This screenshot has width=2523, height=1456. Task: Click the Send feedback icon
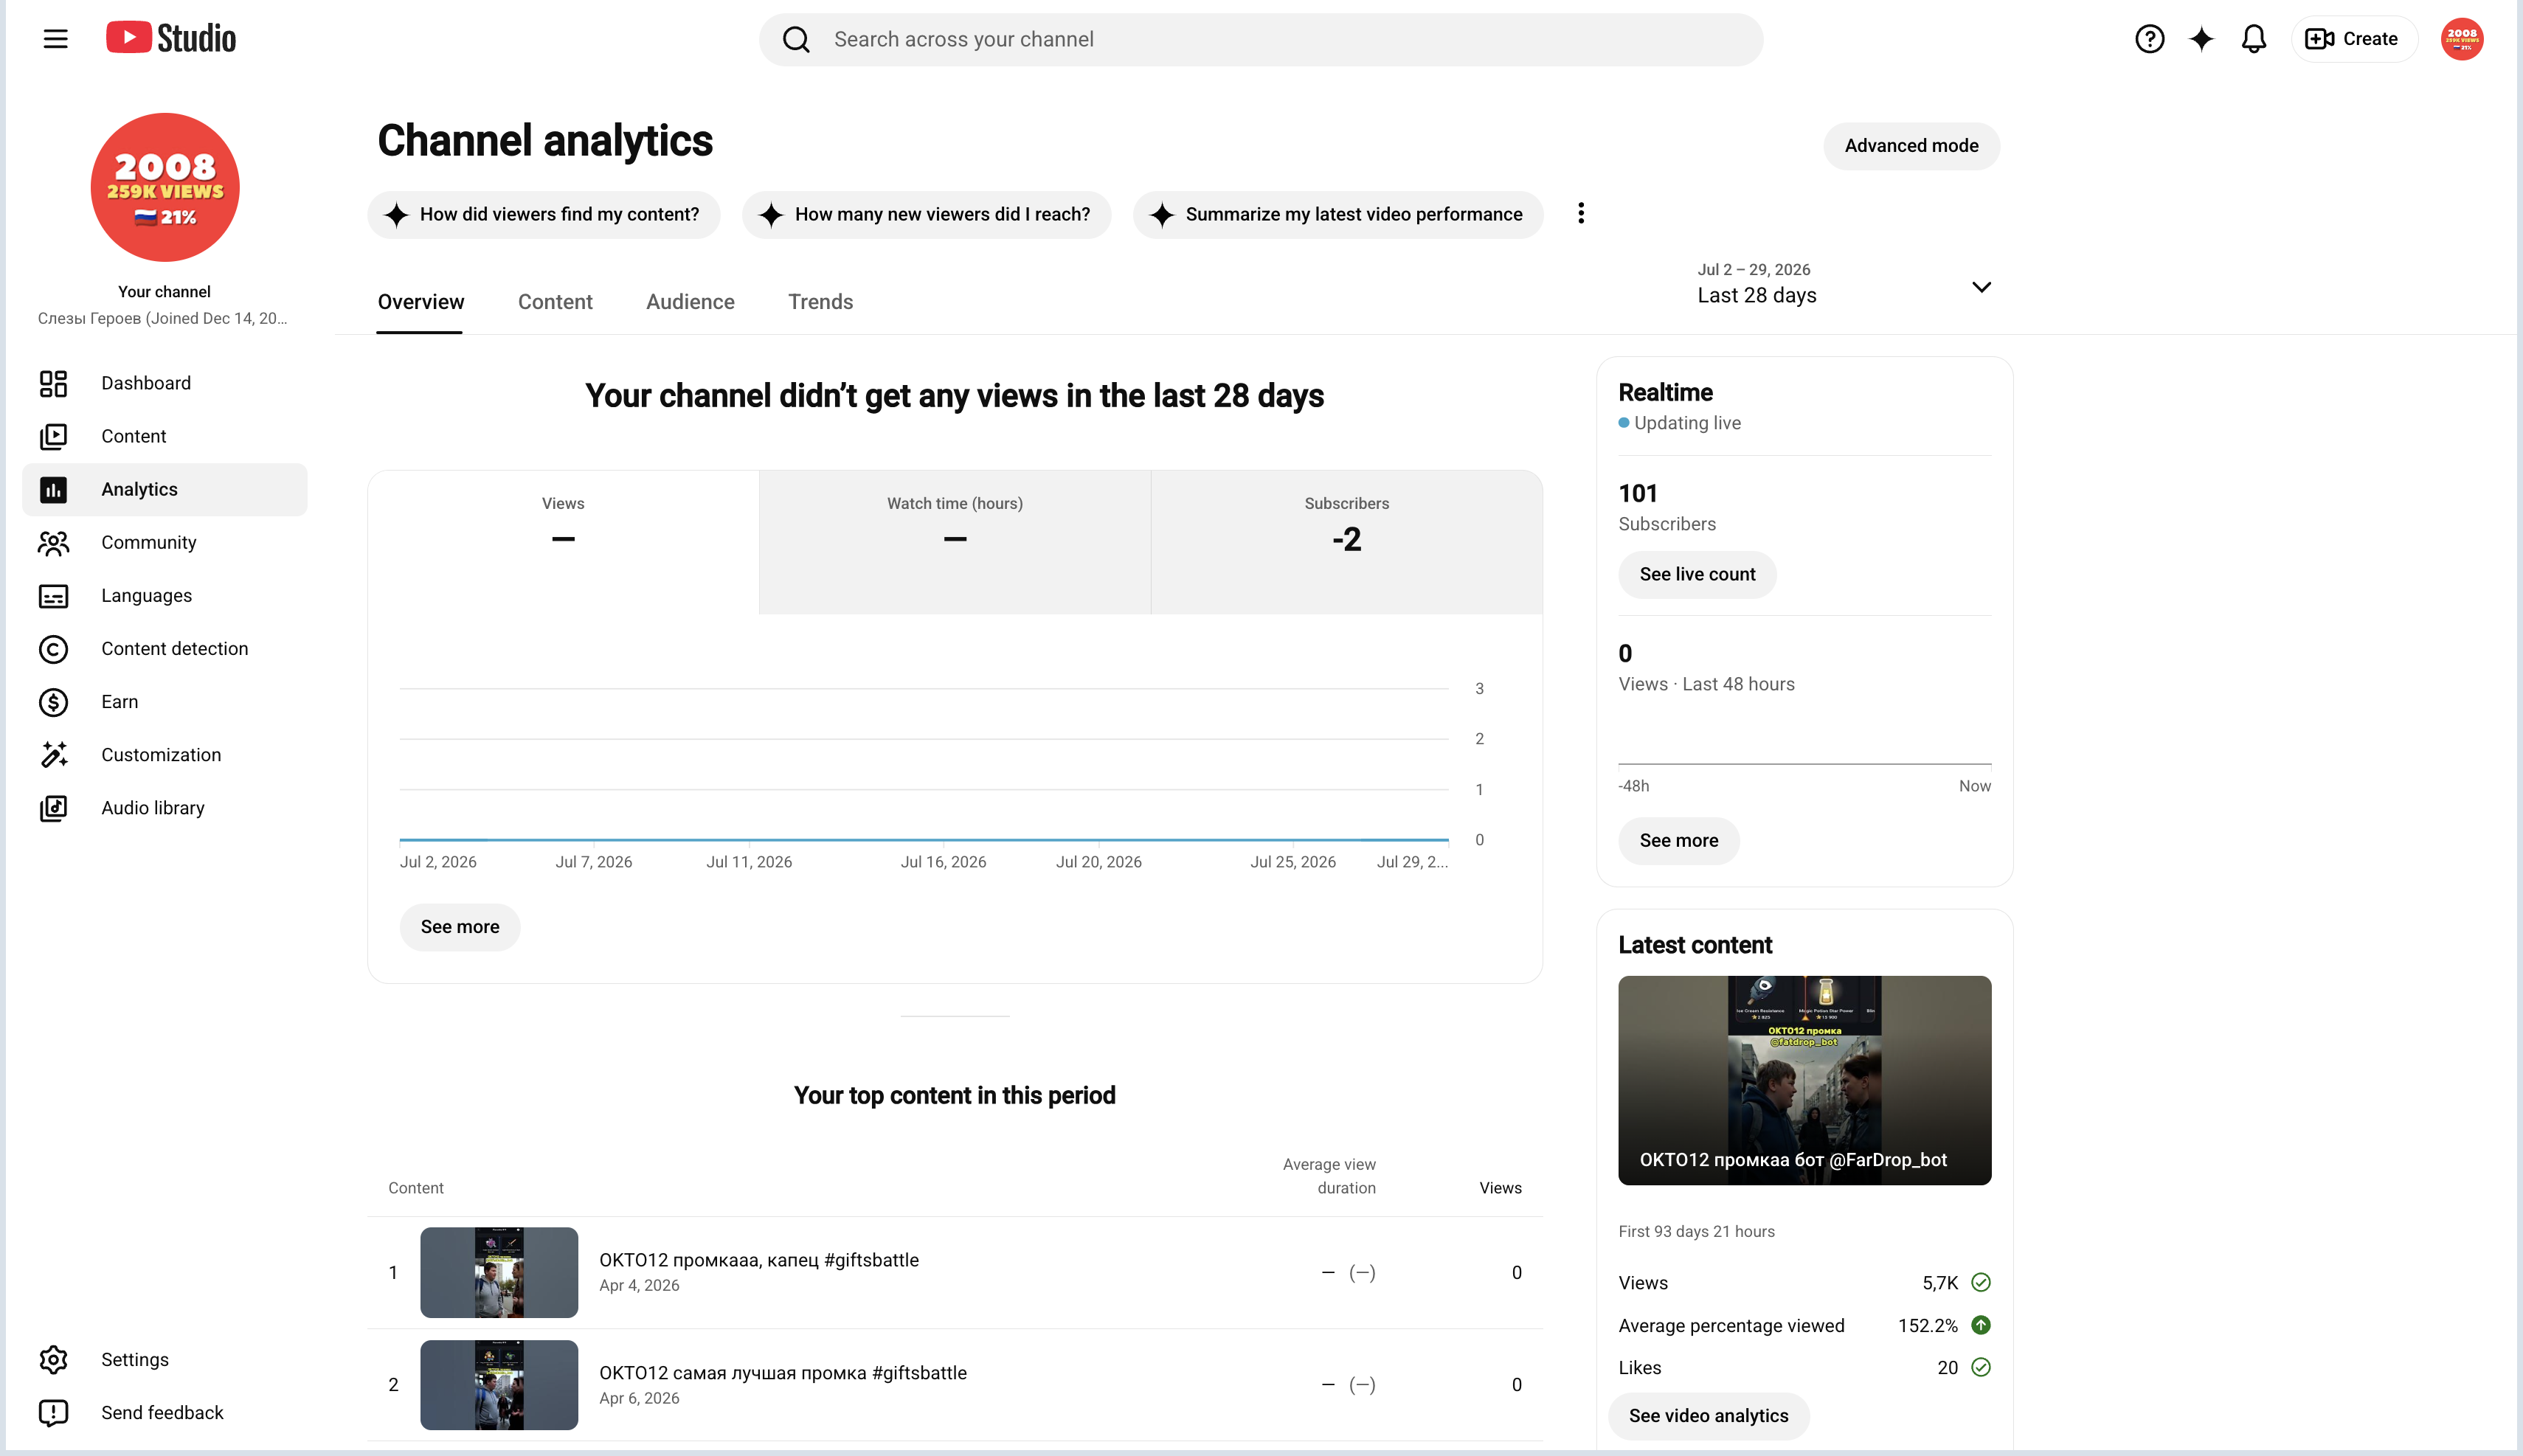click(x=53, y=1412)
